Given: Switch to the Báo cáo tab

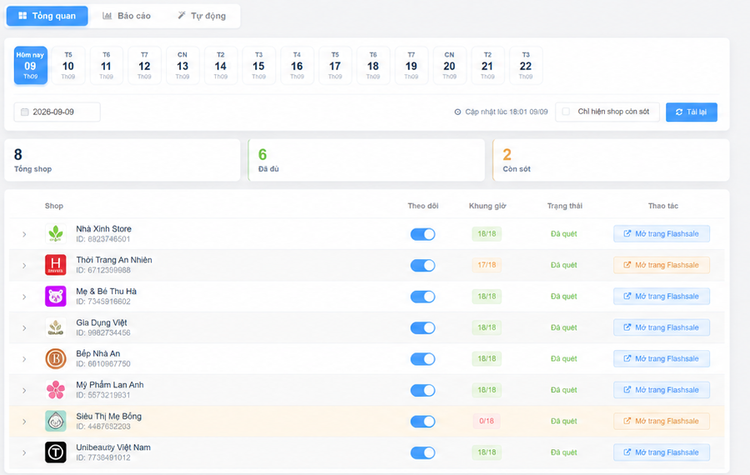Looking at the screenshot, I should pos(127,16).
